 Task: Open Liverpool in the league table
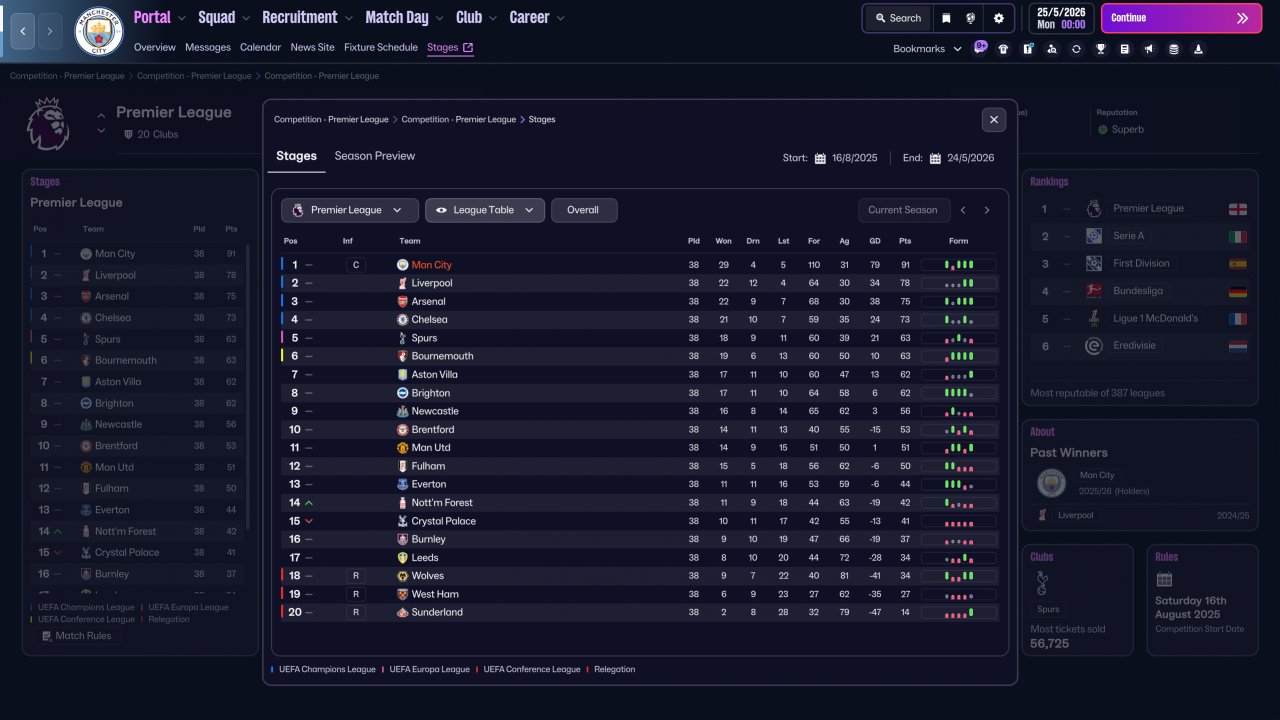(432, 283)
